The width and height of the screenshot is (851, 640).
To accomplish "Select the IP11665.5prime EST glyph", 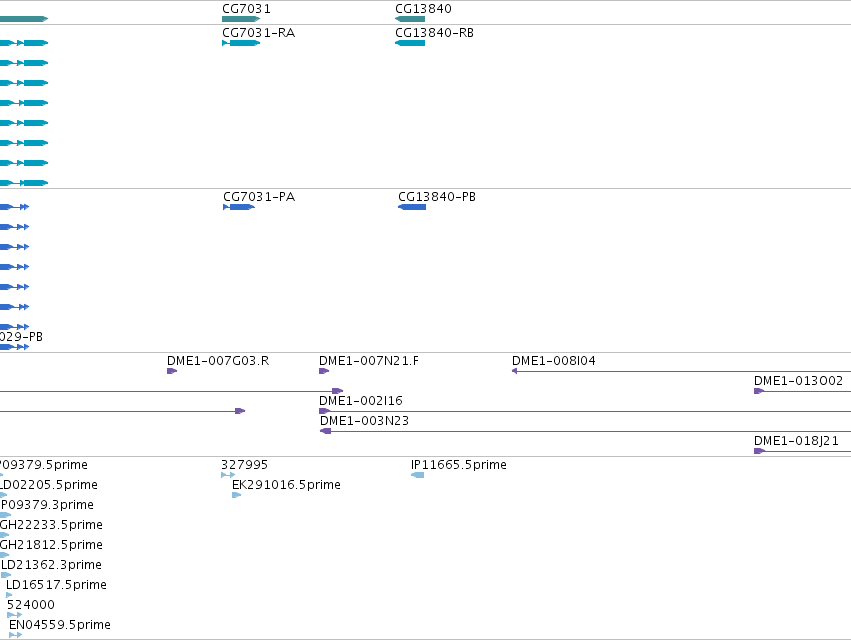I will [417, 475].
